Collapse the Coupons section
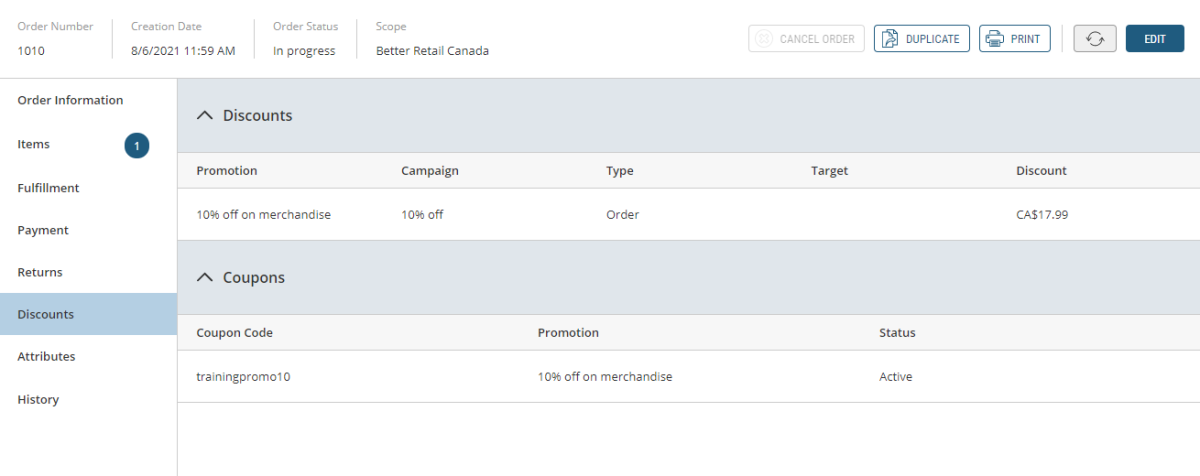Image resolution: width=1200 pixels, height=476 pixels. (205, 278)
